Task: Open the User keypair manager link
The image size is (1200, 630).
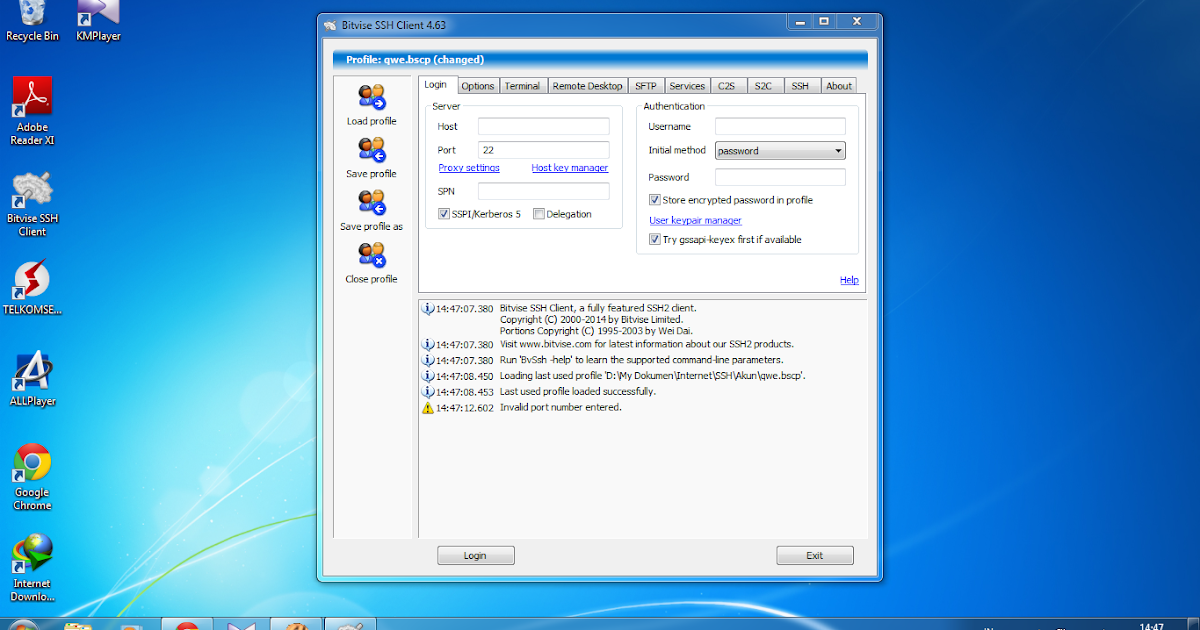Action: pyautogui.click(x=695, y=220)
